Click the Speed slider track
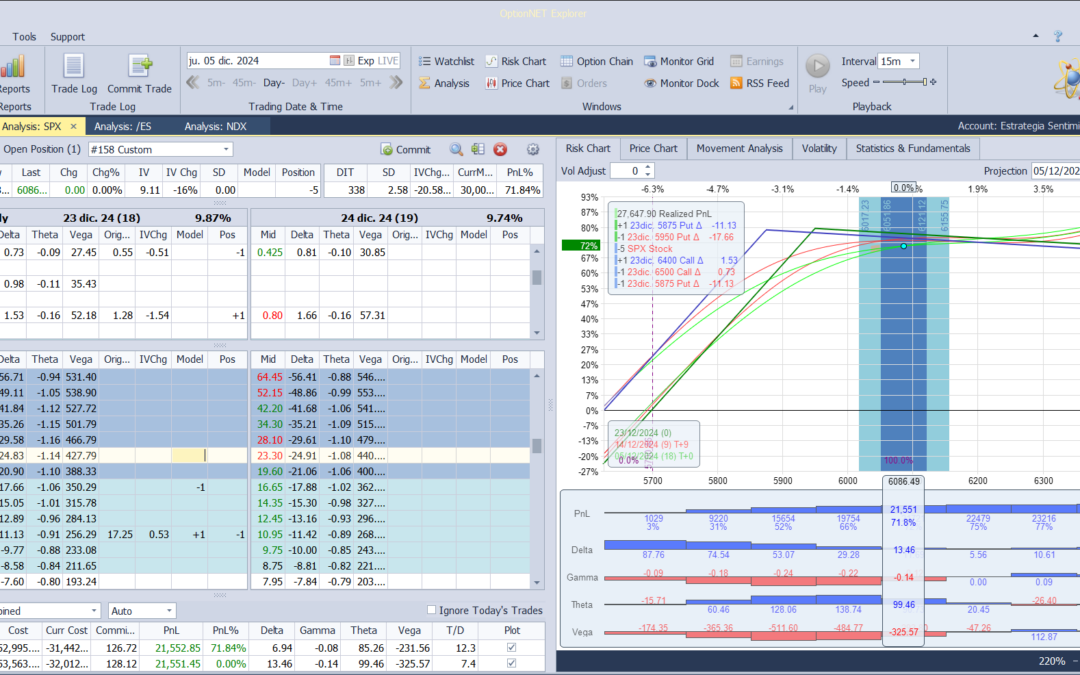The height and width of the screenshot is (675, 1080). (903, 82)
